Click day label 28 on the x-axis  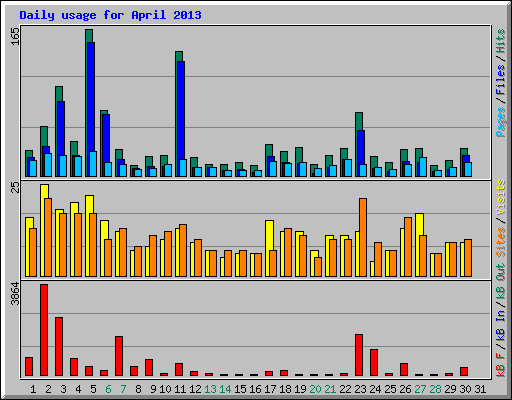pos(435,389)
